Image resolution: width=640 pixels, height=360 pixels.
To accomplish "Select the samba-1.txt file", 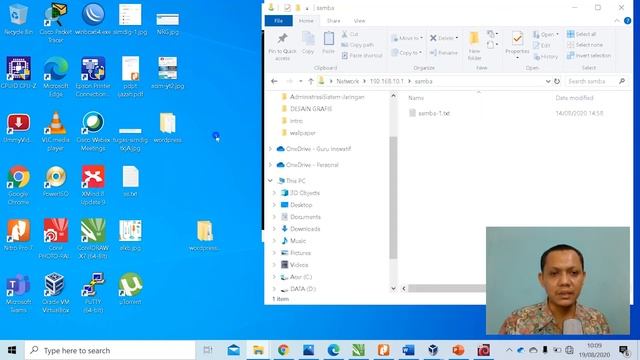I will [x=429, y=113].
